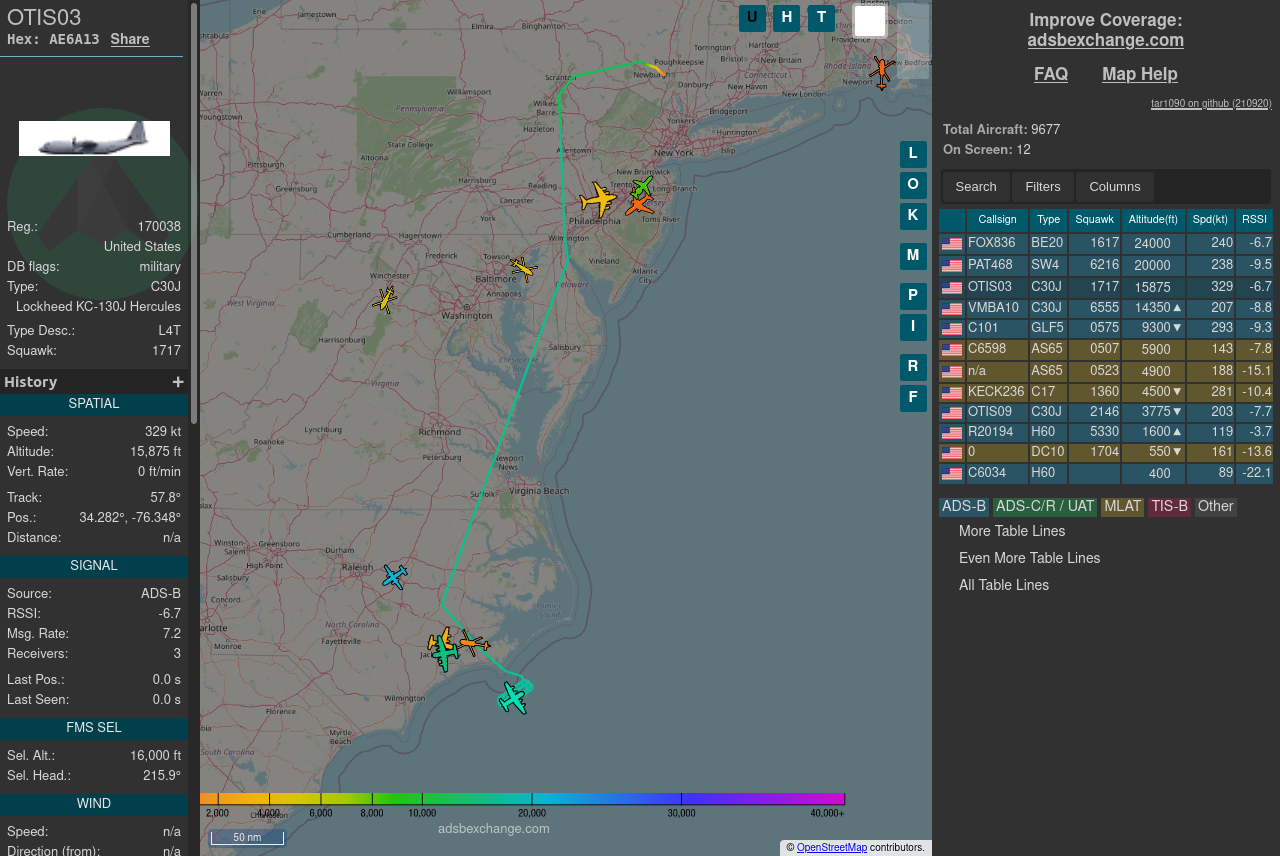Click the KC-130J aircraft photo thumbnail

pyautogui.click(x=94, y=138)
